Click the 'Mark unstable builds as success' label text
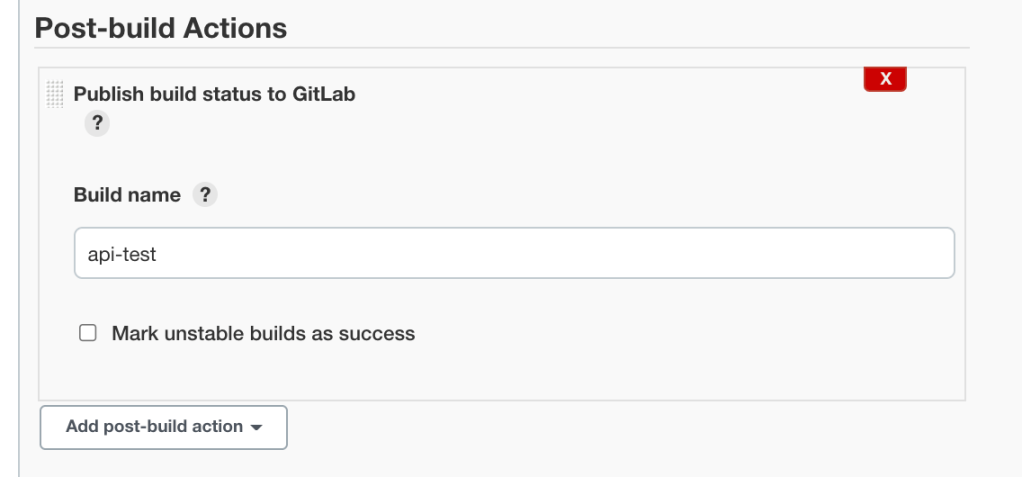Viewport: 1022px width, 477px height. [x=263, y=333]
